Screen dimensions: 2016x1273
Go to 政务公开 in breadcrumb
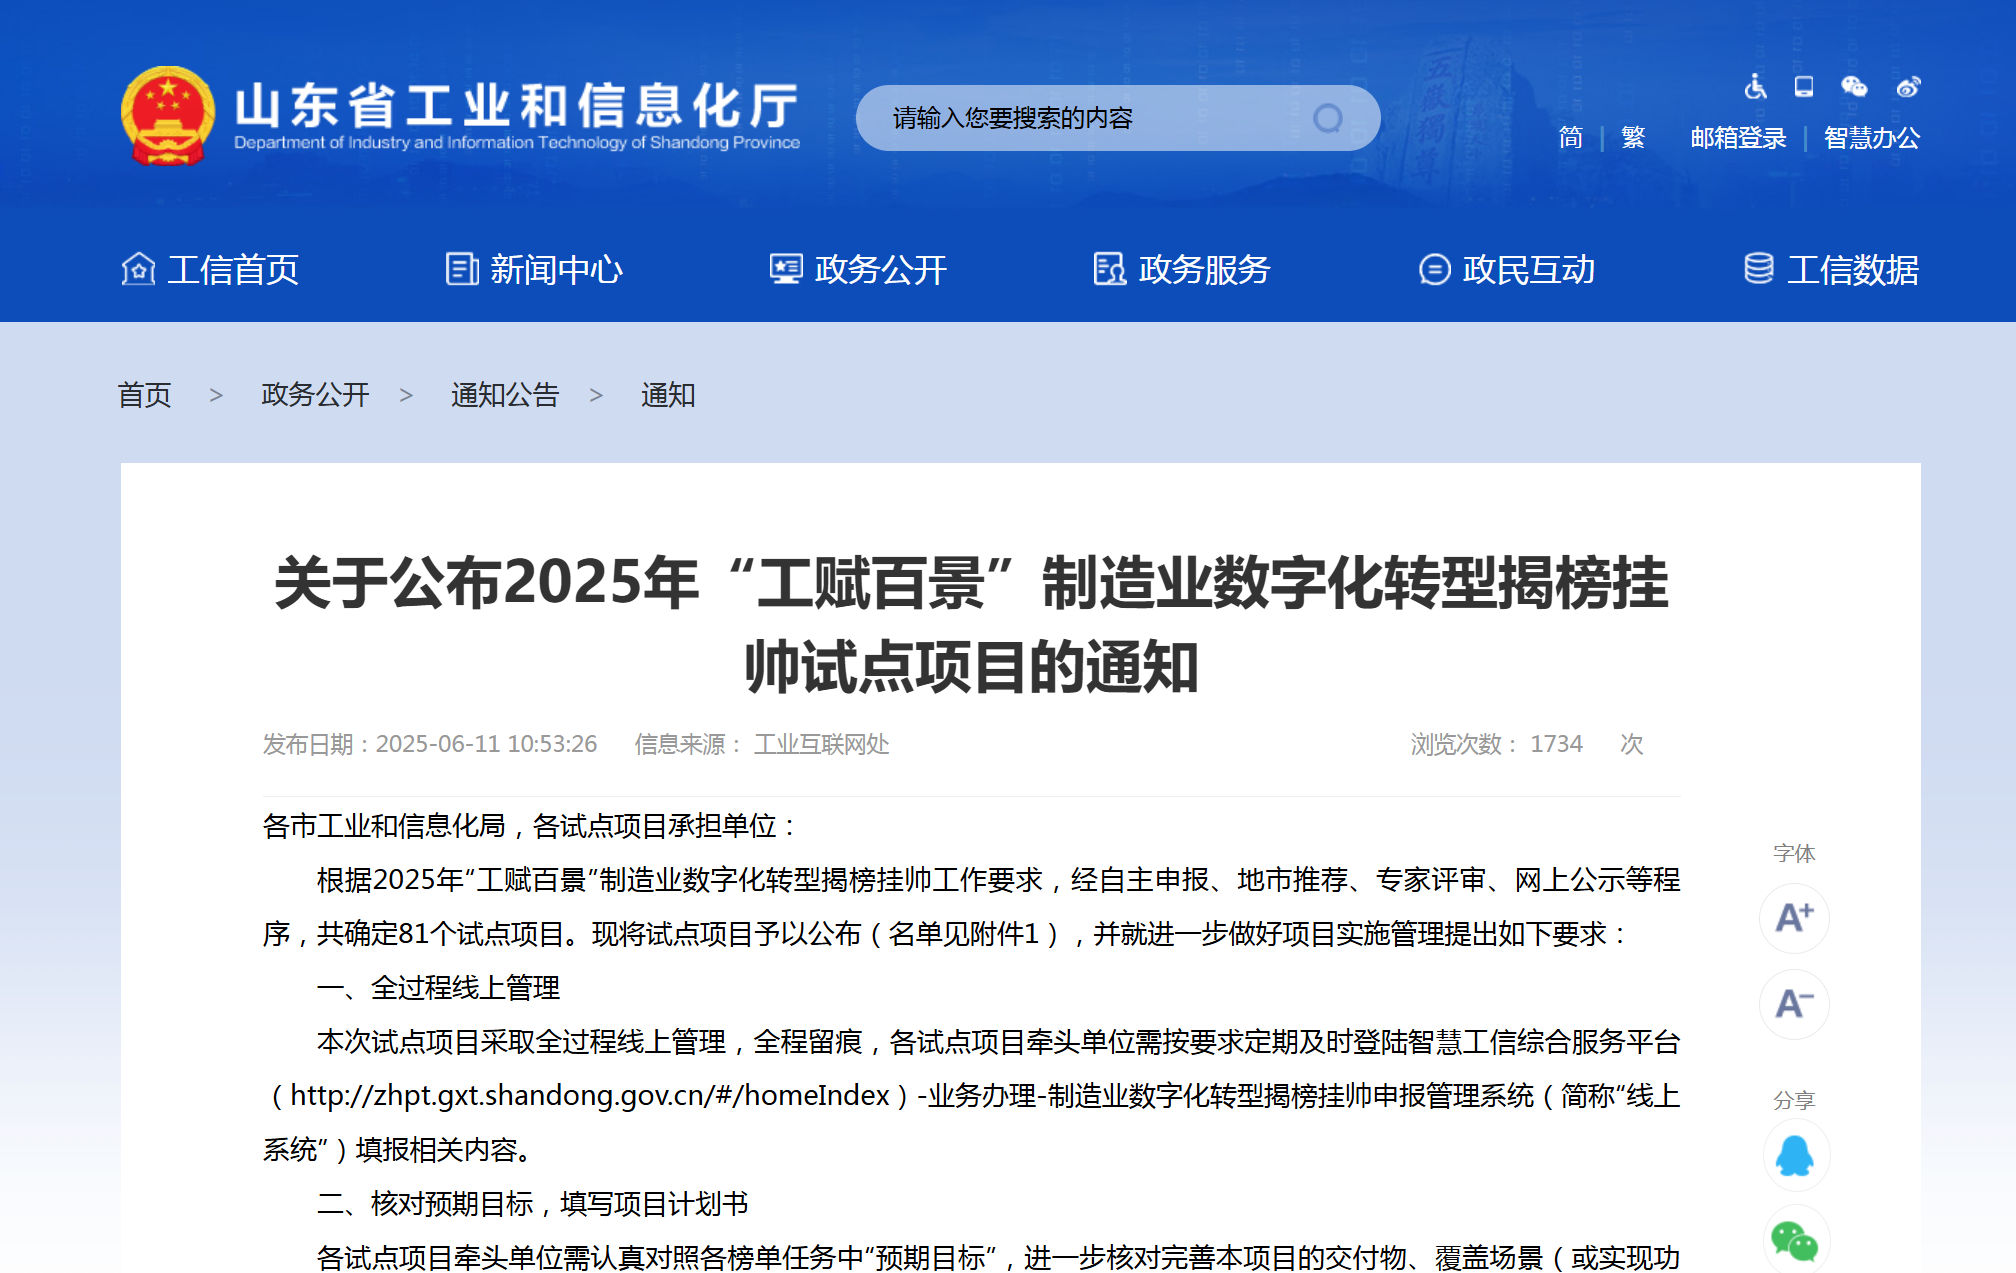pos(315,395)
